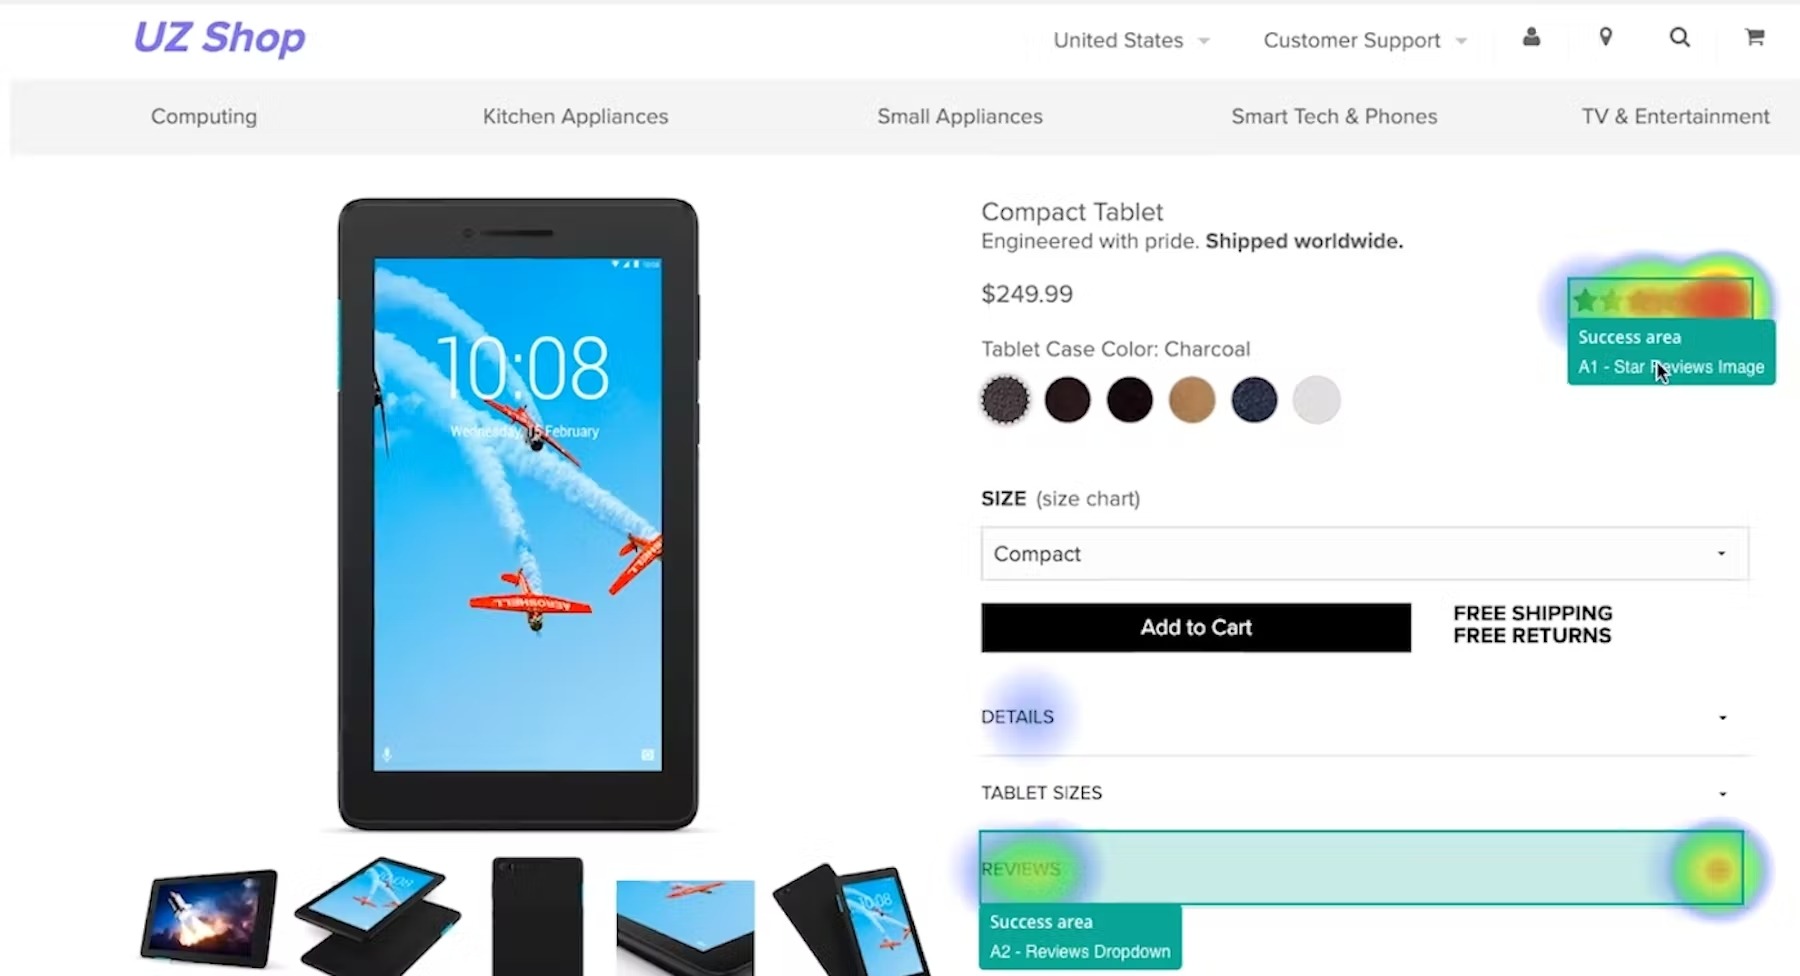This screenshot has width=1800, height=976.
Task: Click the store locator pin icon
Action: [1605, 37]
